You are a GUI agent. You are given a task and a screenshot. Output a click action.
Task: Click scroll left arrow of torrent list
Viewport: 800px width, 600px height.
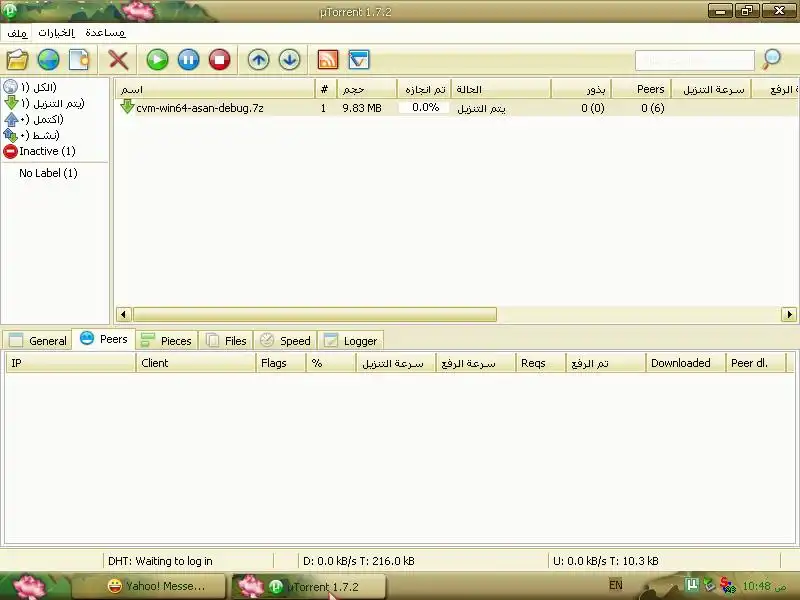point(123,314)
